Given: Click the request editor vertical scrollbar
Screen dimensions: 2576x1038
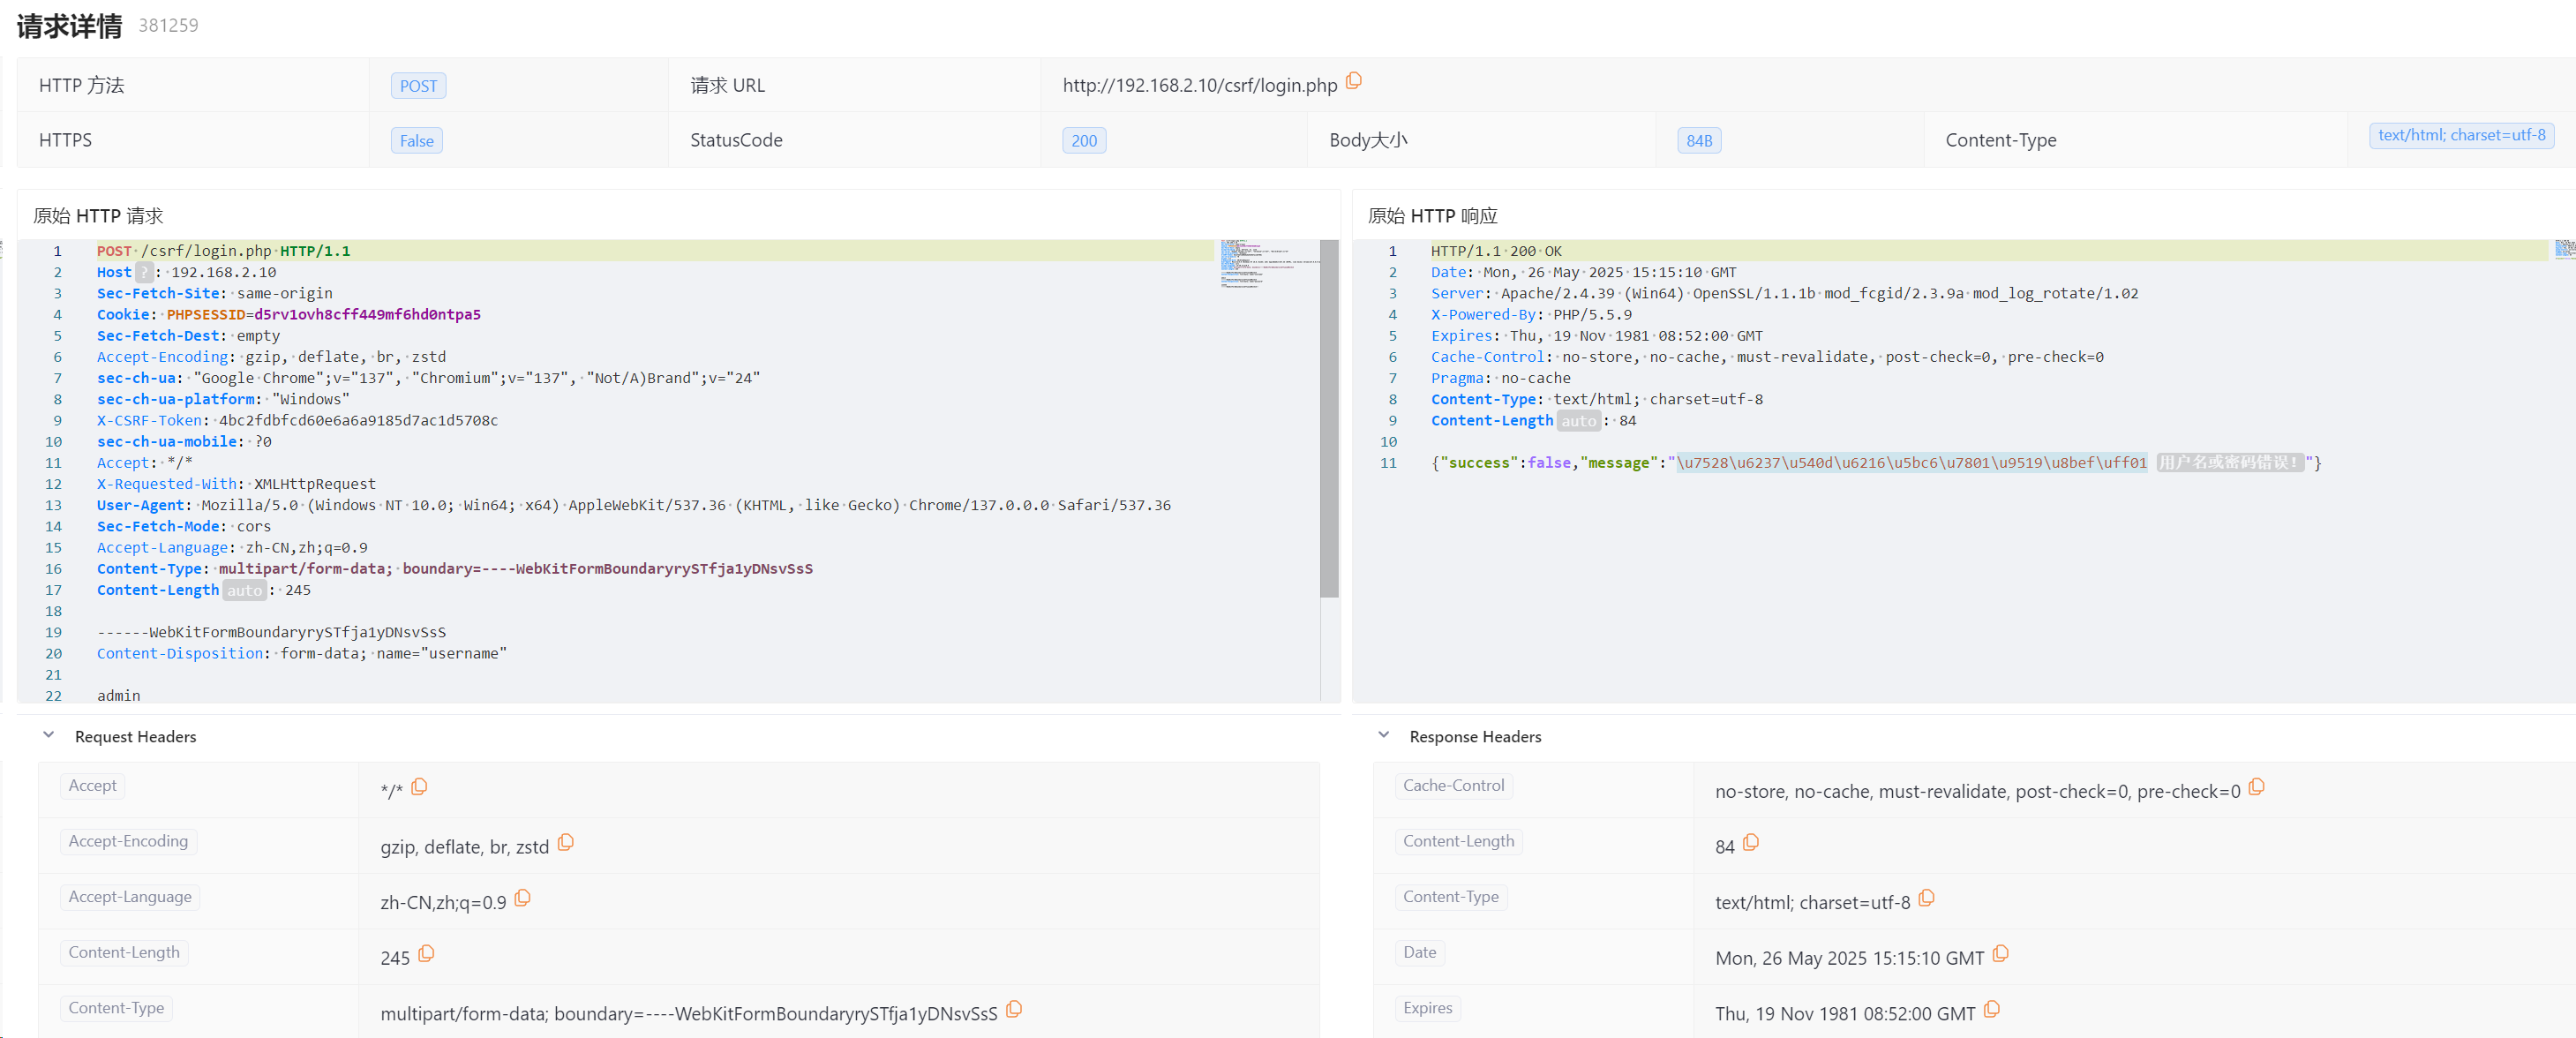Looking at the screenshot, I should coord(1329,418).
